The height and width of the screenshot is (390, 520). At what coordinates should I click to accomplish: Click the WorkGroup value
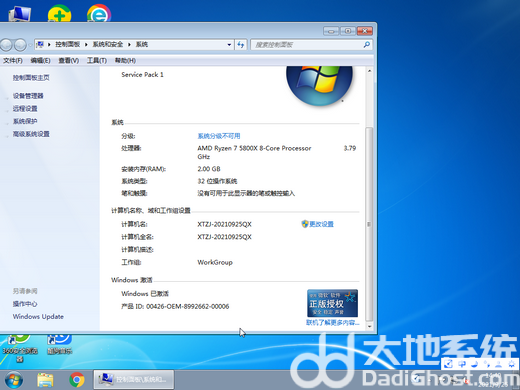[x=215, y=262]
